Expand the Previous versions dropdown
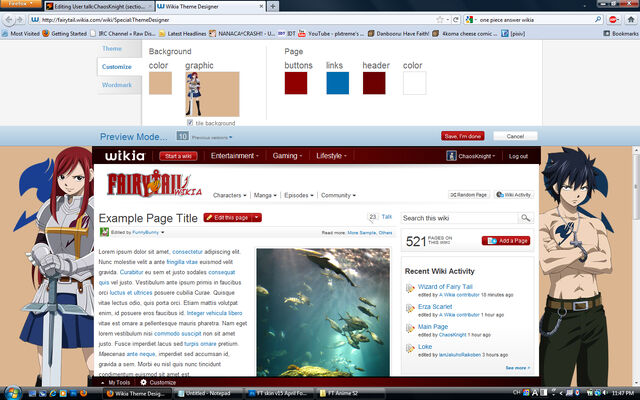 pyautogui.click(x=212, y=138)
